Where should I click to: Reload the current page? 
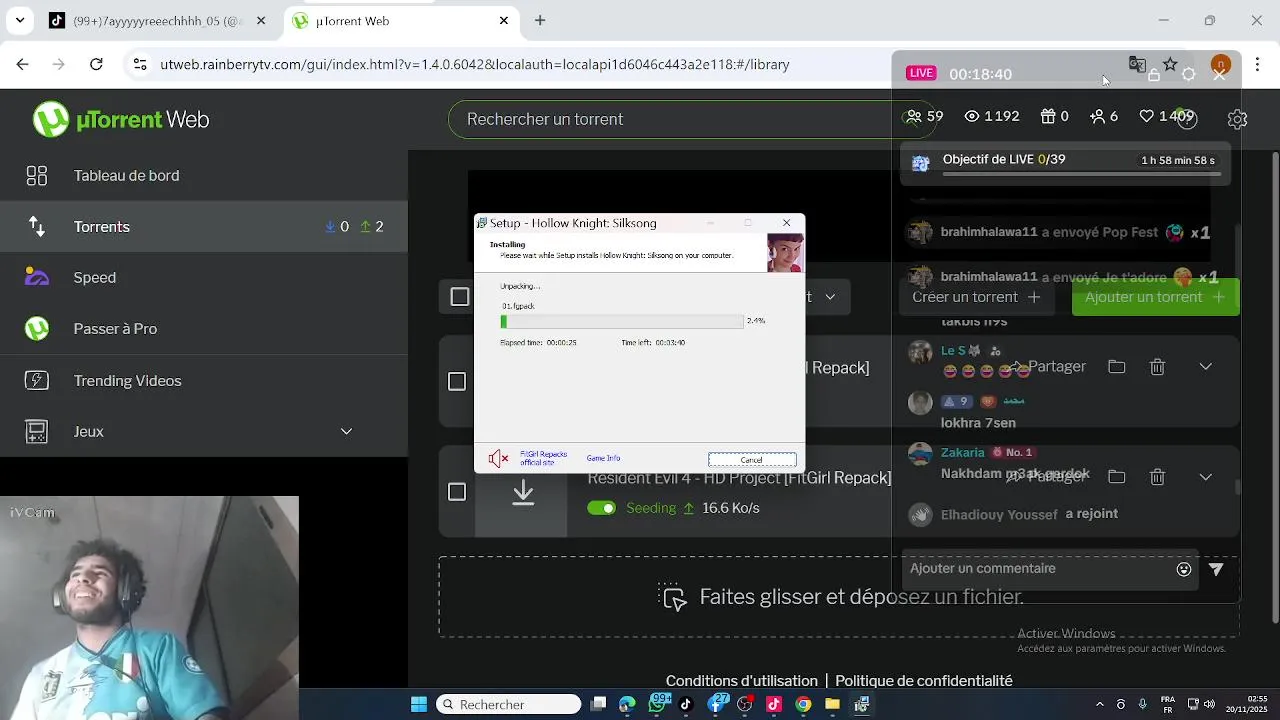click(96, 64)
